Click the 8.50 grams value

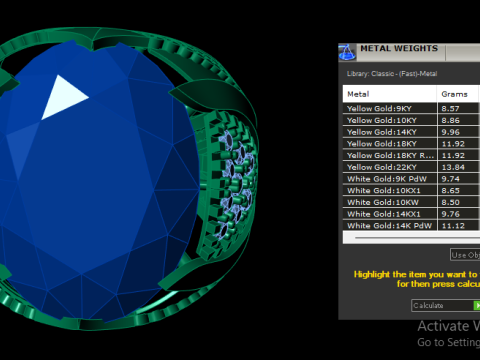[x=450, y=202]
